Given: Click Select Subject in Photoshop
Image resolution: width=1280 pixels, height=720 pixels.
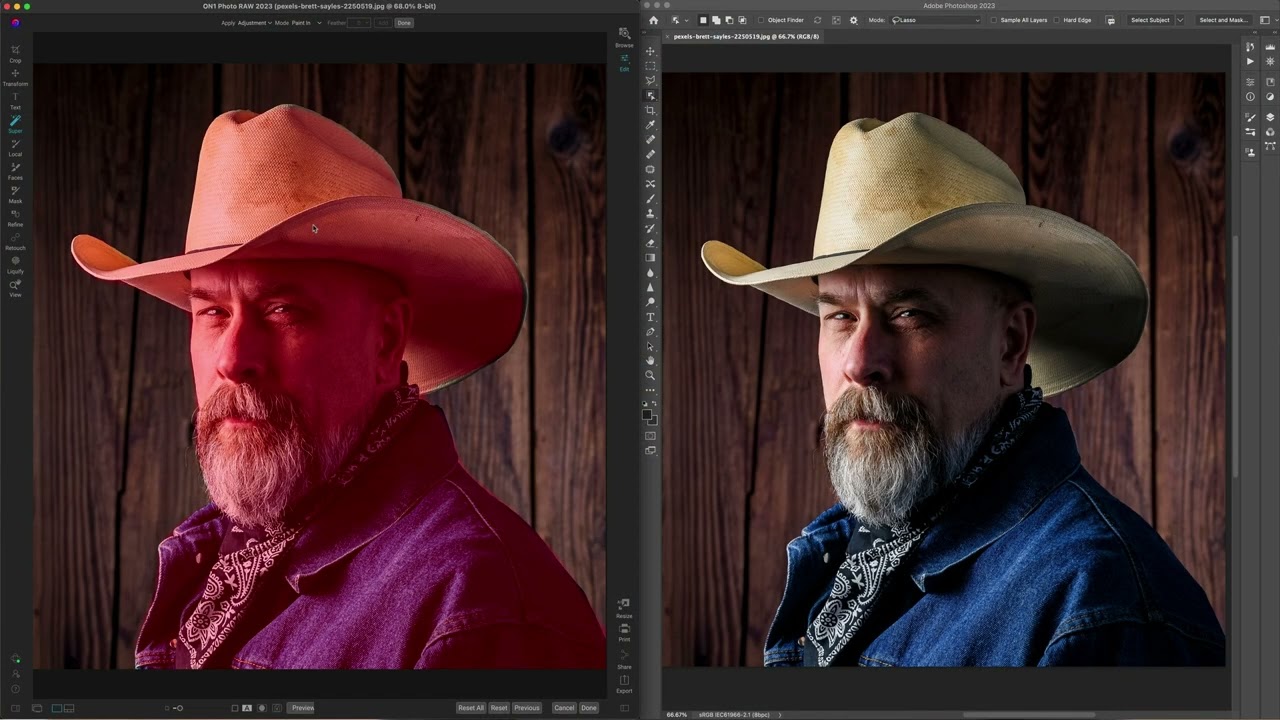Looking at the screenshot, I should coord(1150,20).
